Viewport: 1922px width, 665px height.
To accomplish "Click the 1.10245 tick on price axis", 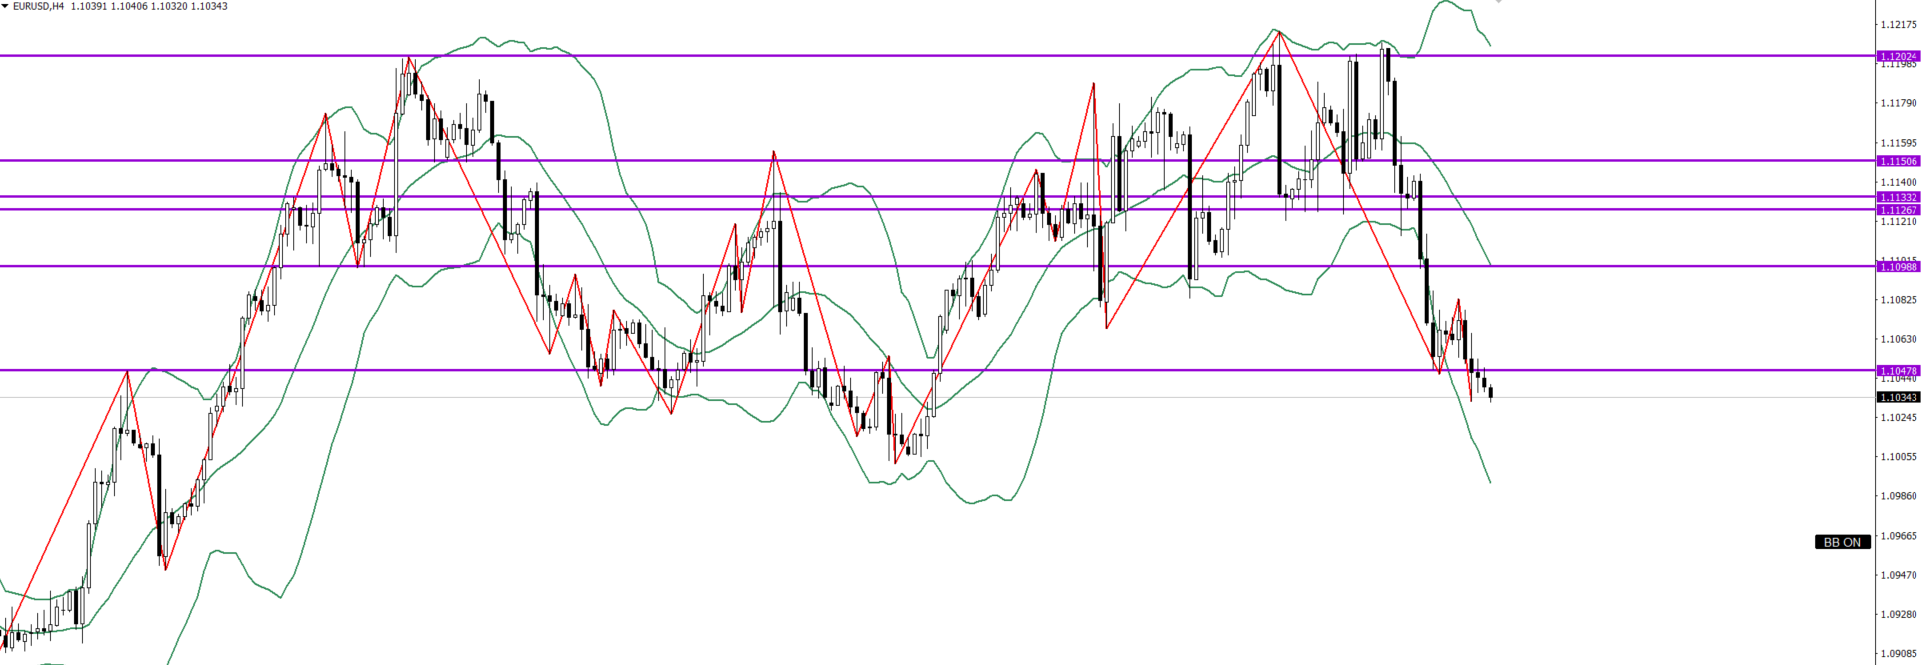I will (1898, 417).
